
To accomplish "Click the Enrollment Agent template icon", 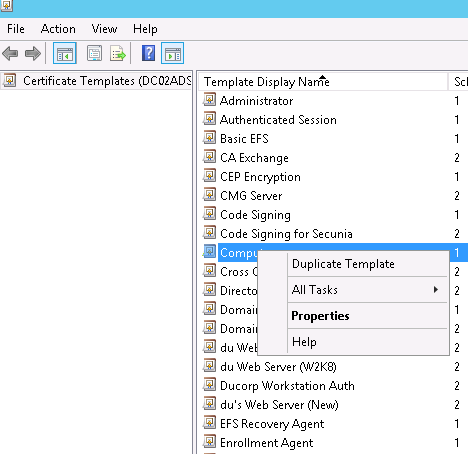I will 209,441.
